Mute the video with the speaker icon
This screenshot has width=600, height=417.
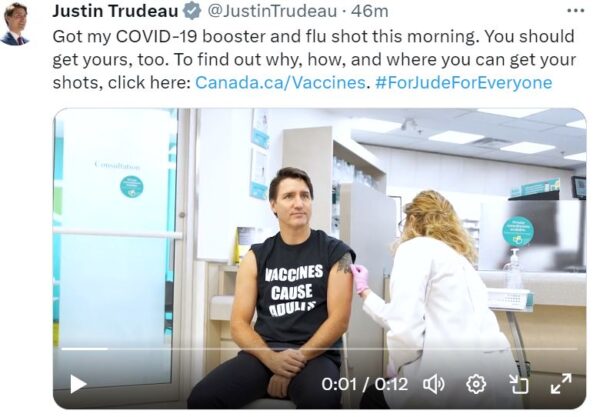point(434,384)
